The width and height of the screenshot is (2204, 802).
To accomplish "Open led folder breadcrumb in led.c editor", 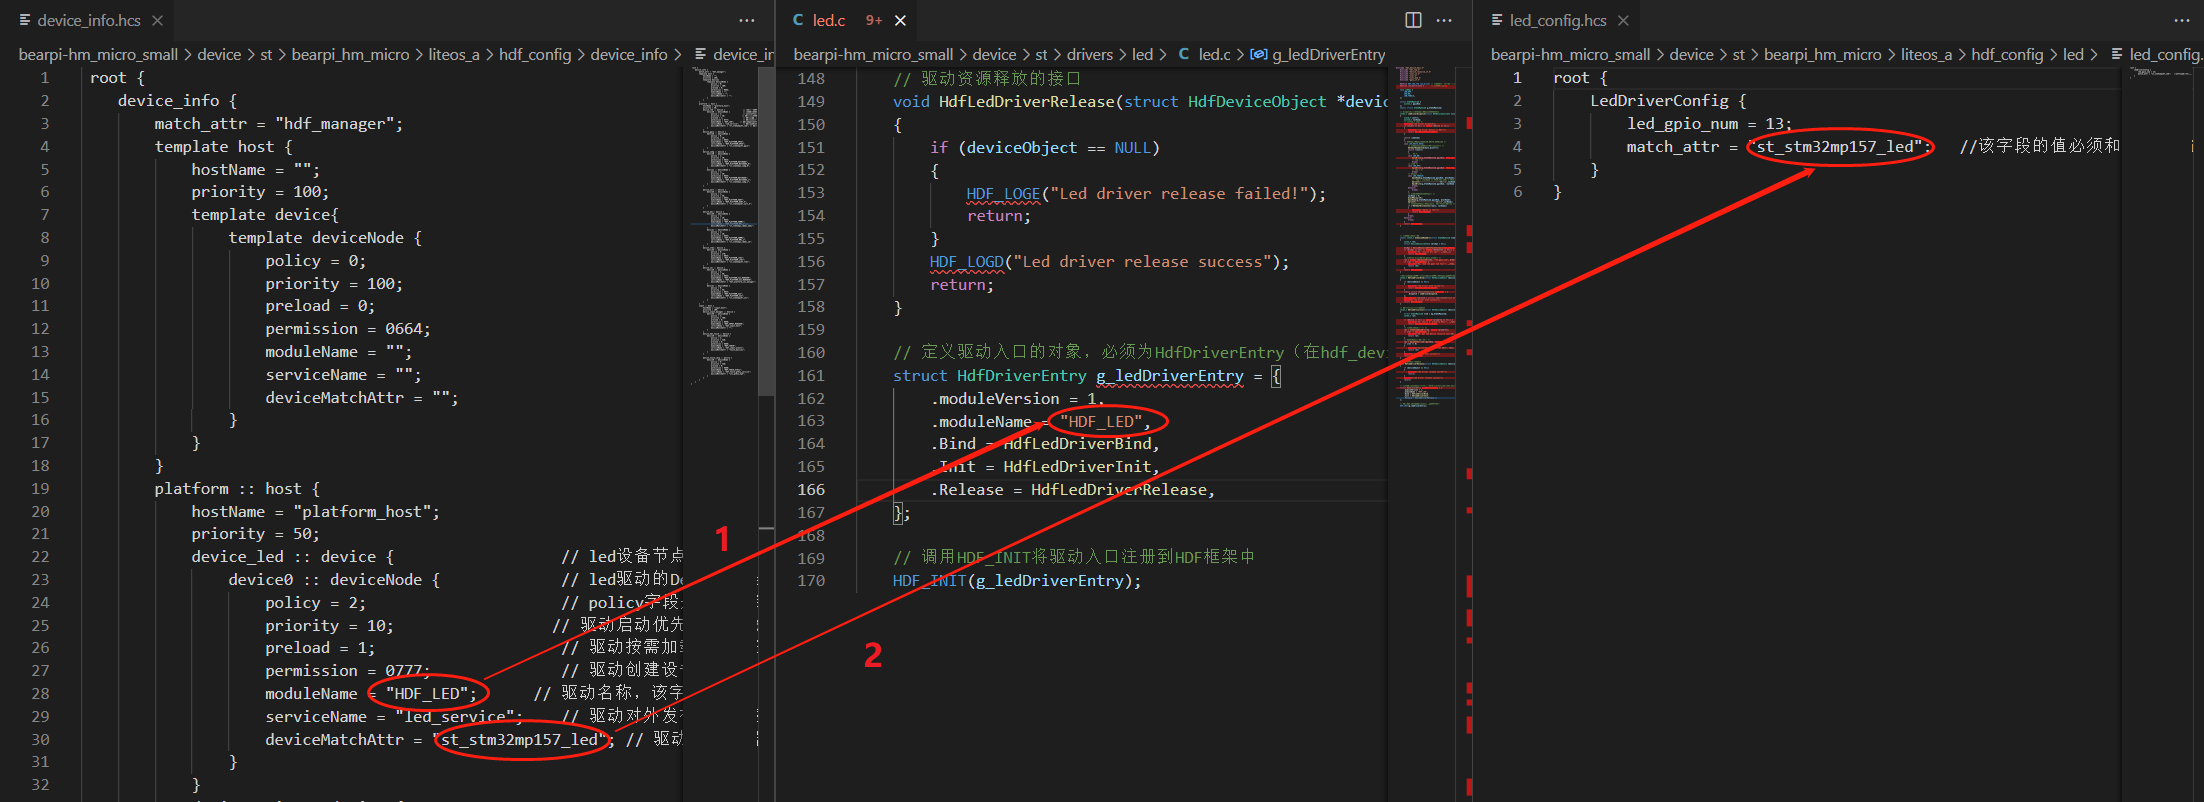I will tap(1142, 54).
